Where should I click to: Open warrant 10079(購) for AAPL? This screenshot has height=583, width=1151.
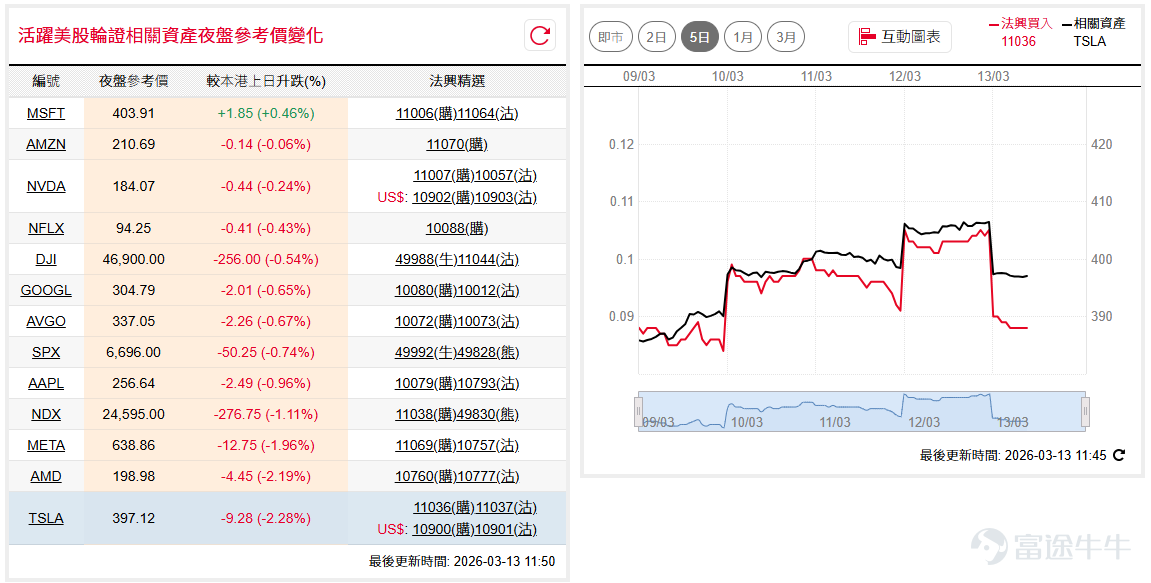(x=426, y=383)
